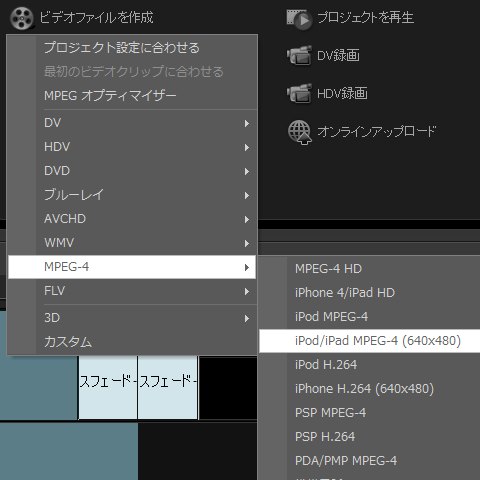Expand DVD submenu arrow
Viewport: 480px width, 480px height.
click(247, 171)
